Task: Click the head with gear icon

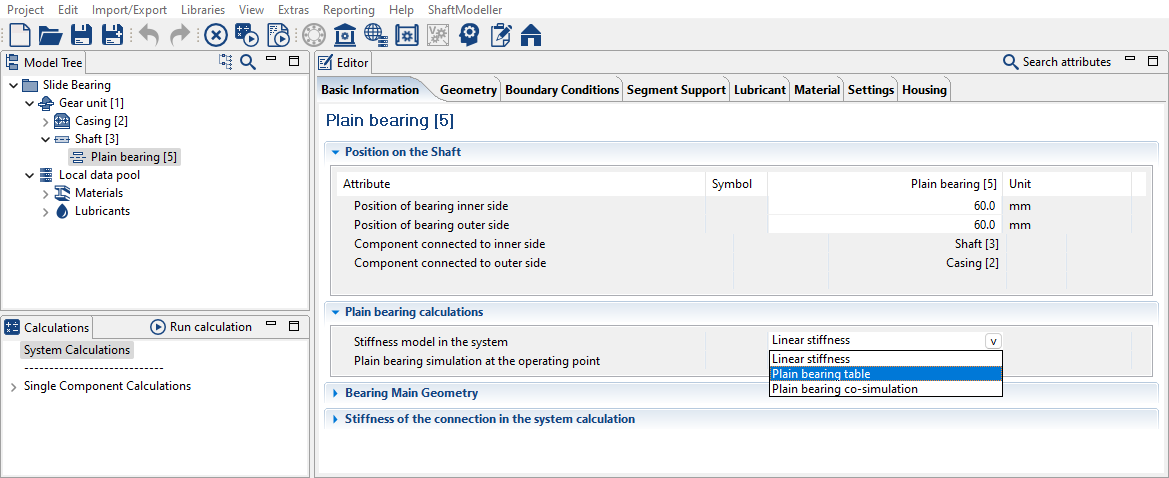Action: click(469, 35)
